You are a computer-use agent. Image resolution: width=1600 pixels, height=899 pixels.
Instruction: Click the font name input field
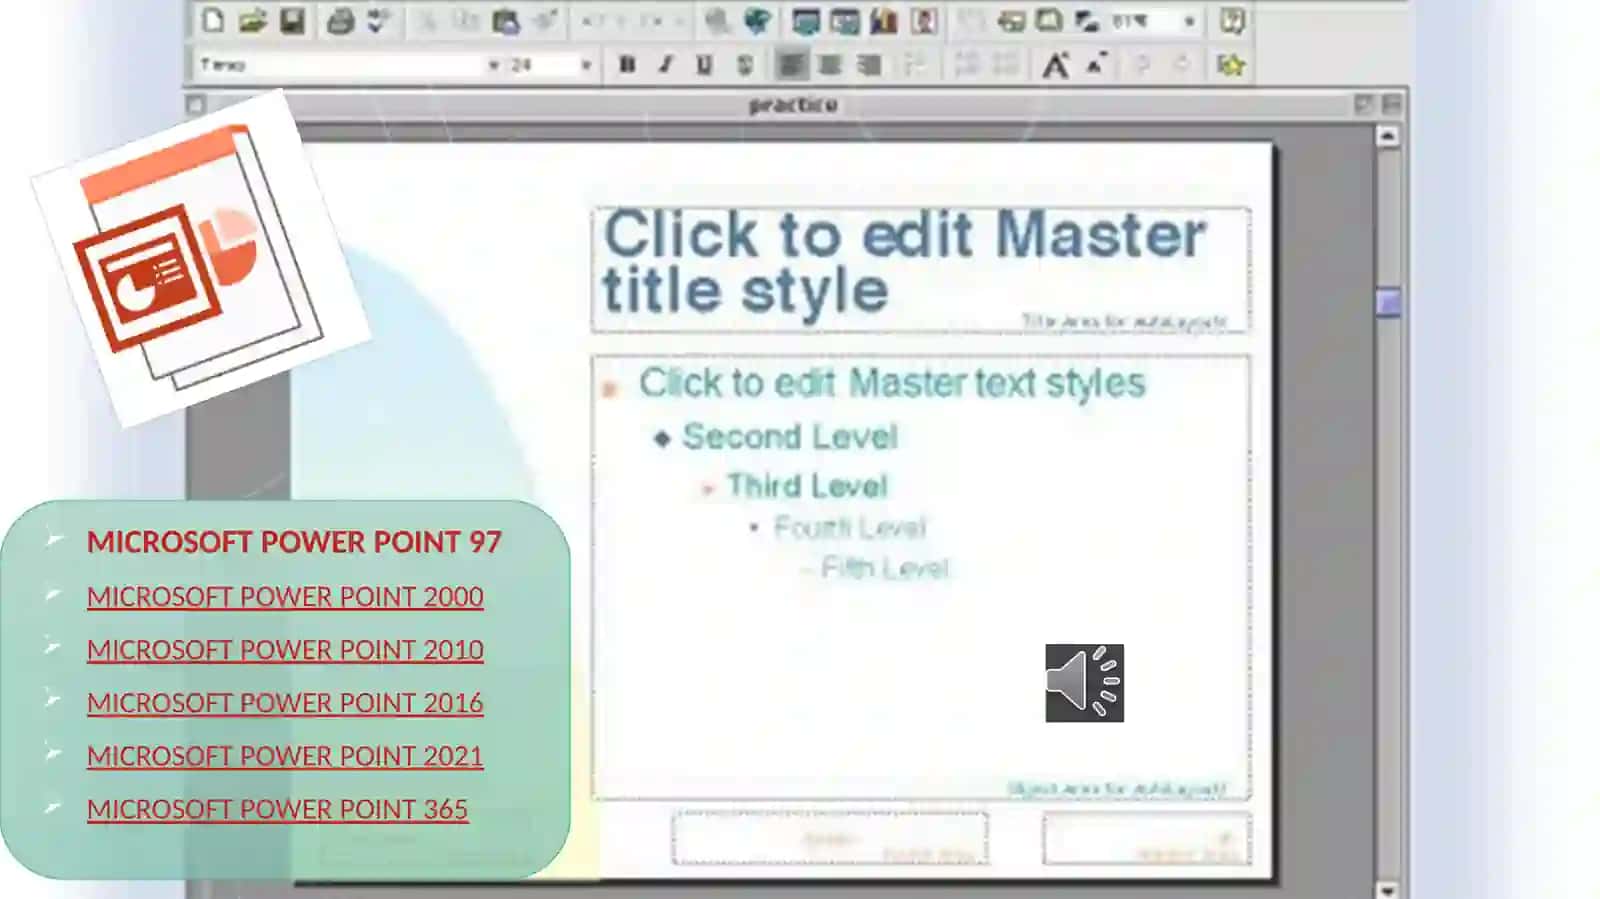[341, 65]
